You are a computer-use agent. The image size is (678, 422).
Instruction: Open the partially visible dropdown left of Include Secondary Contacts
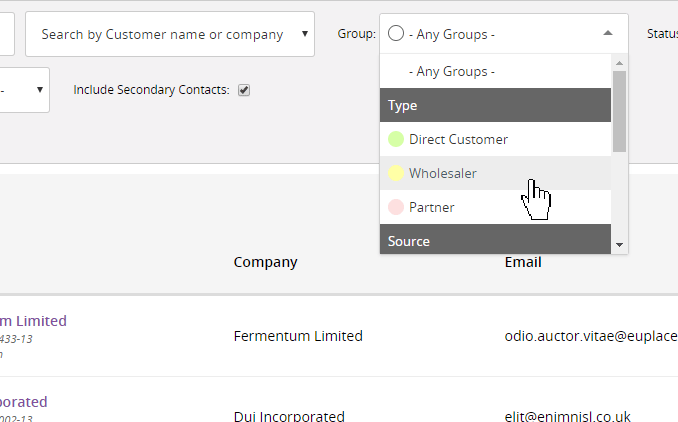click(x=24, y=90)
